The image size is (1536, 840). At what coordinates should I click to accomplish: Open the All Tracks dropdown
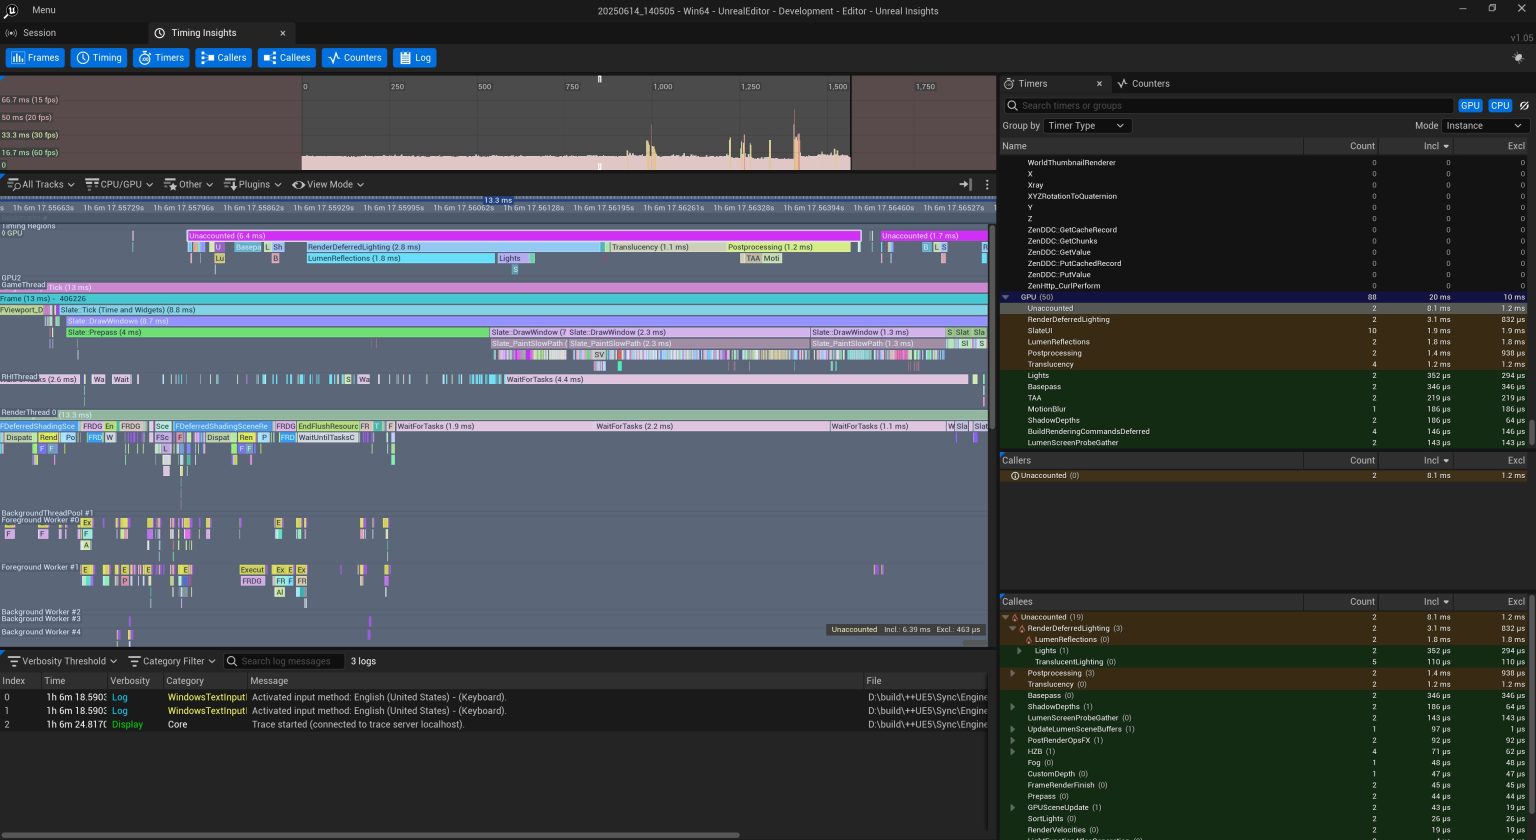[x=40, y=184]
